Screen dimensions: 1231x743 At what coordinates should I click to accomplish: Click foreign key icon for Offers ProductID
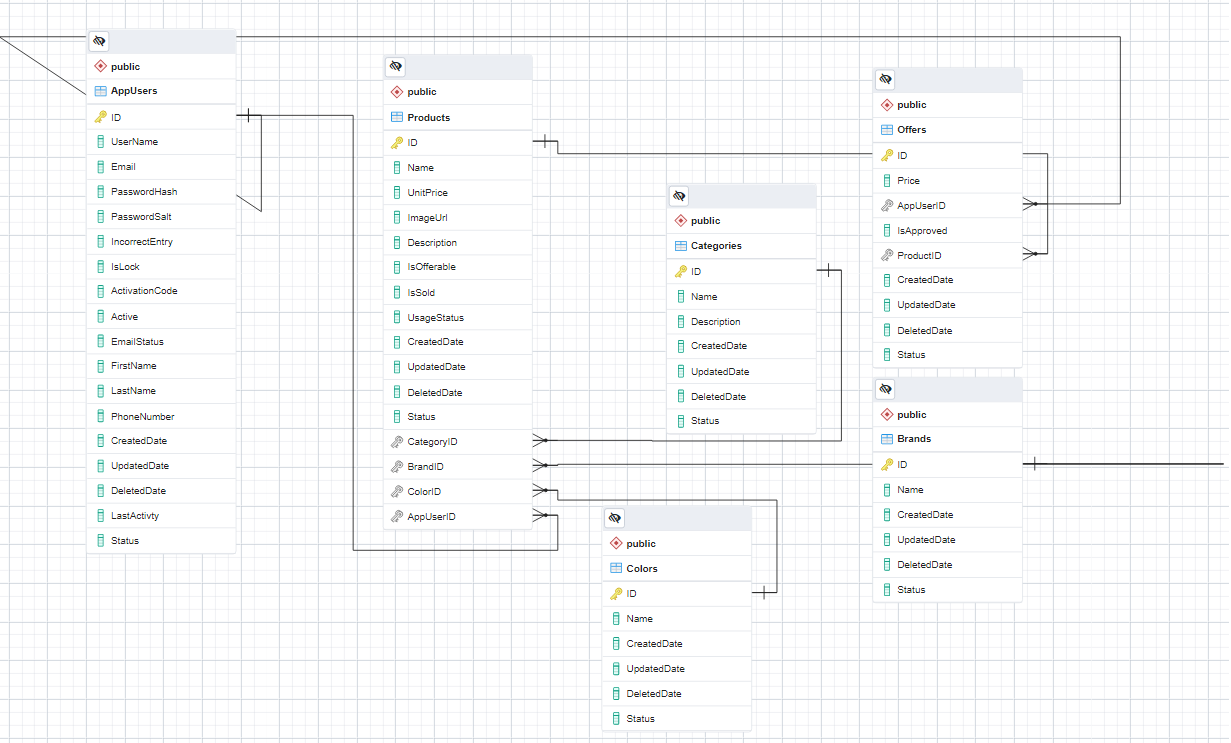tap(886, 255)
